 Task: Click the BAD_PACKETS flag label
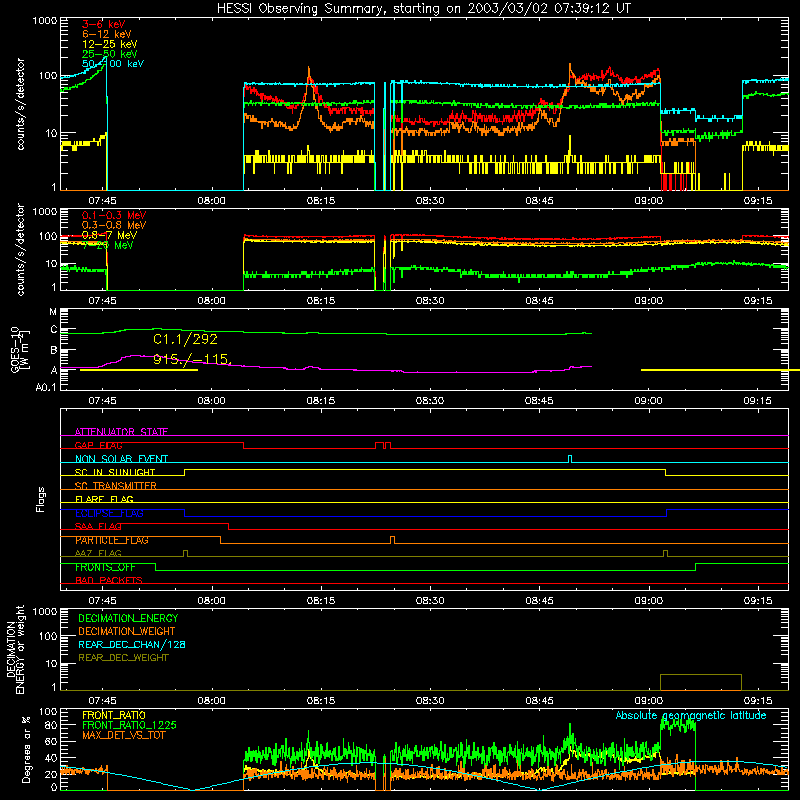coord(109,580)
